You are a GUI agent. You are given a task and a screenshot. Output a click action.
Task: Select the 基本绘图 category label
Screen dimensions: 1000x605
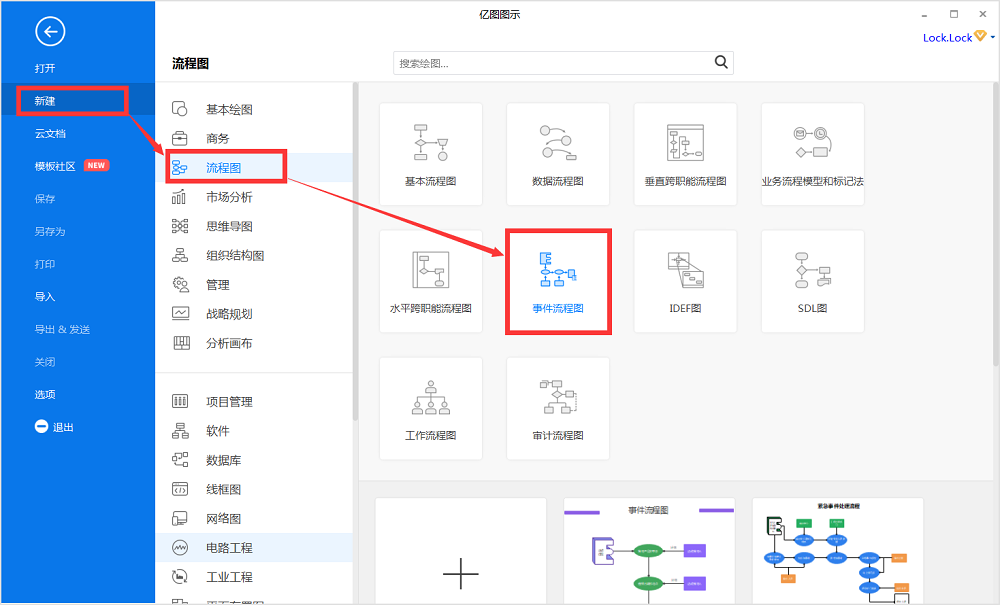(229, 110)
